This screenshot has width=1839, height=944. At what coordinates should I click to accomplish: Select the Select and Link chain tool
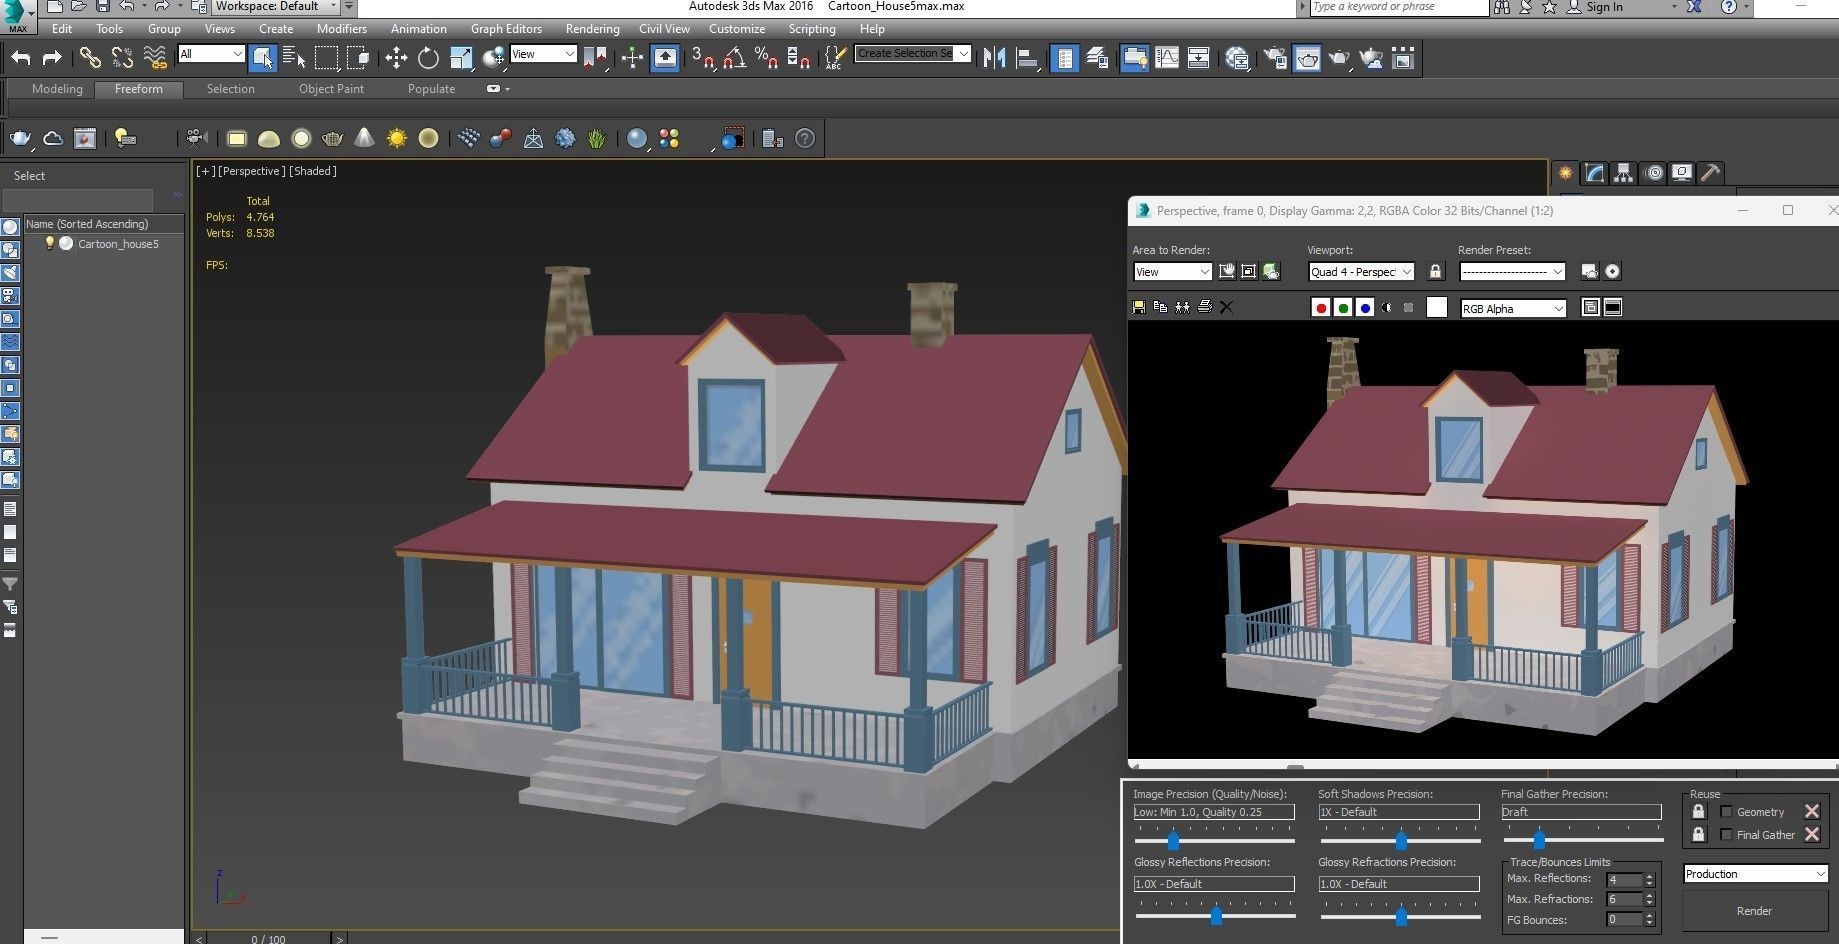click(90, 58)
